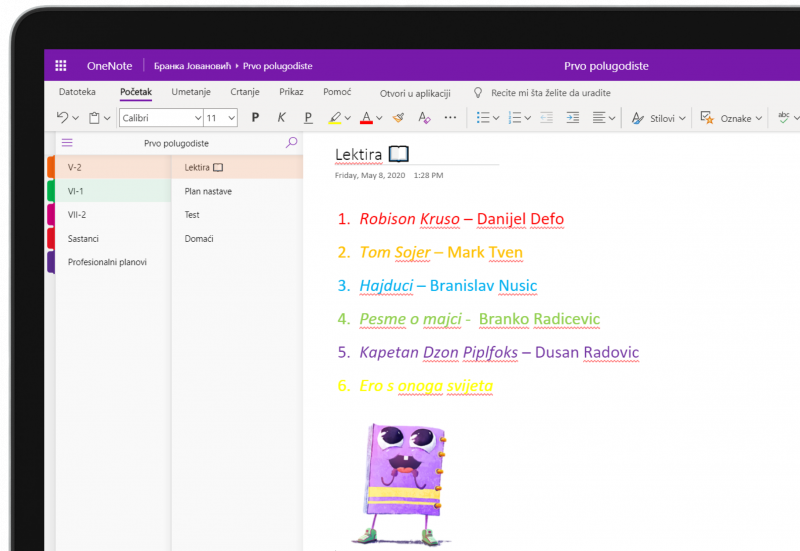This screenshot has width=800, height=551.
Task: Apply the yellow text highlight color
Action: pos(335,118)
